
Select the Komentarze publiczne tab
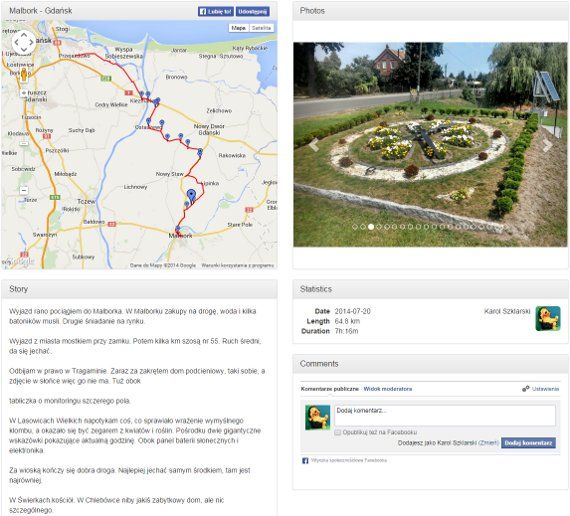[329, 389]
